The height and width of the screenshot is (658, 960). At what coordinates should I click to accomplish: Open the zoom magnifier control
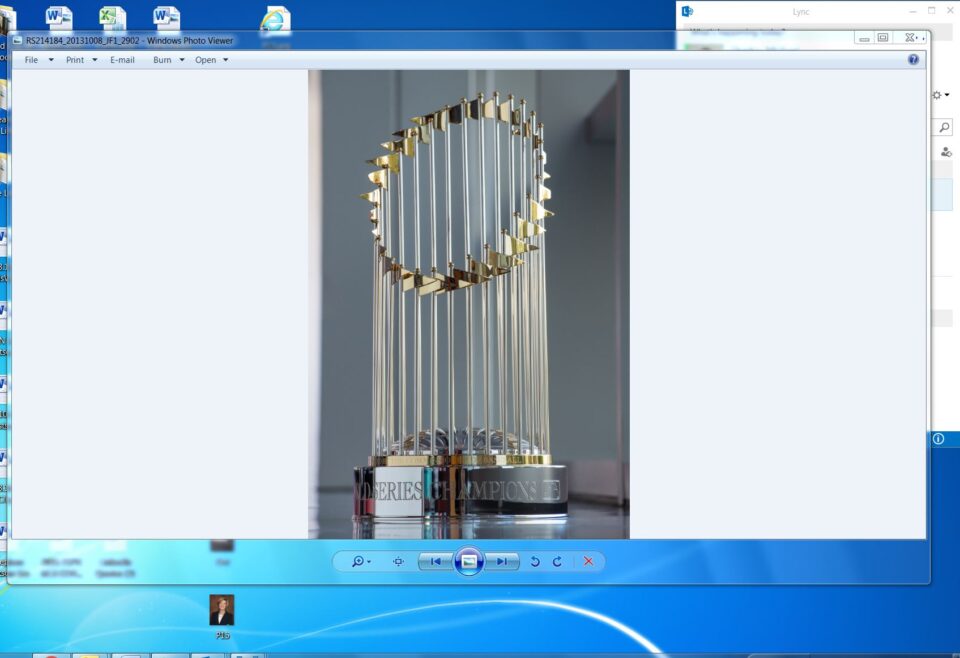(360, 561)
